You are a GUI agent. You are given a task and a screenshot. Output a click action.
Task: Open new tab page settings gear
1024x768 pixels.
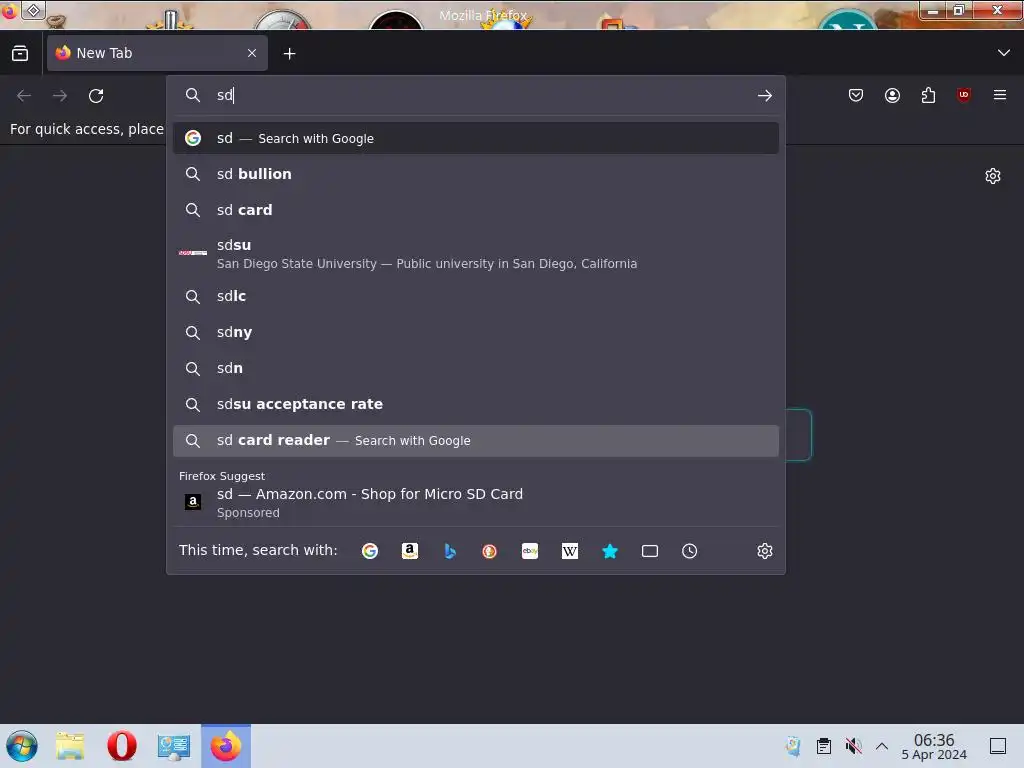(993, 176)
